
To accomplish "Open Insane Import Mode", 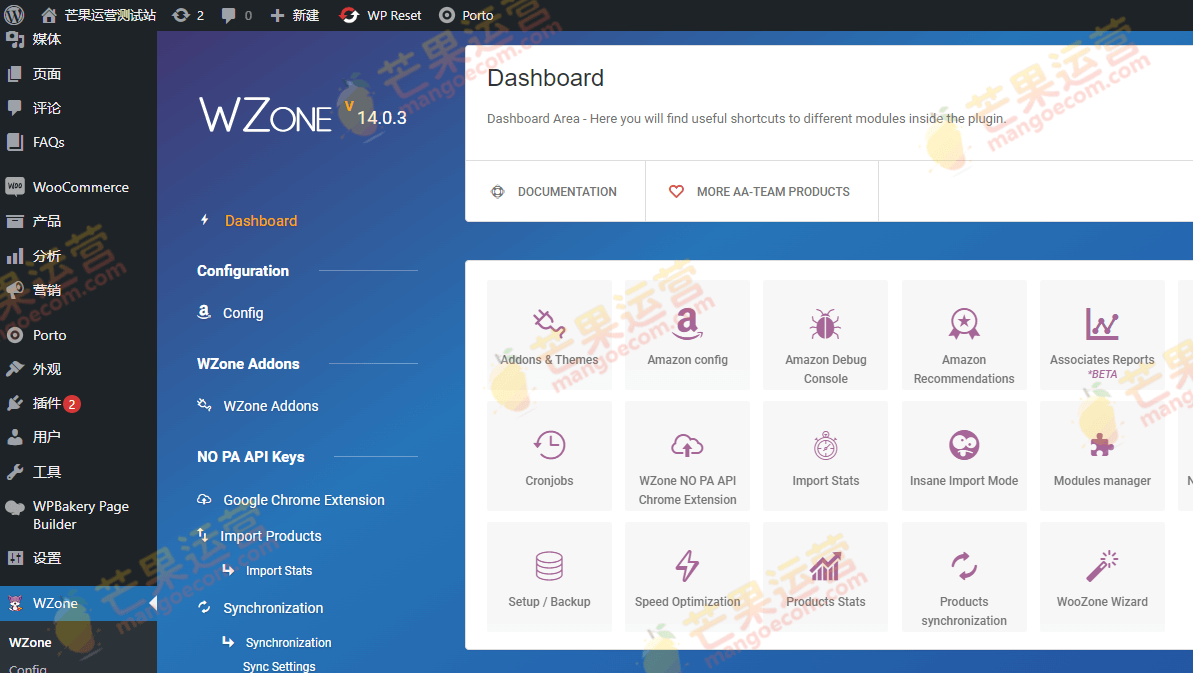I will tap(963, 456).
